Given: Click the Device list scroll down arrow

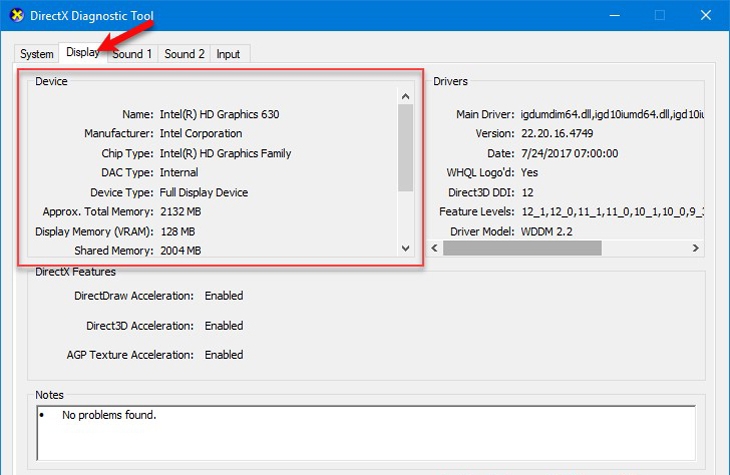Looking at the screenshot, I should point(406,249).
